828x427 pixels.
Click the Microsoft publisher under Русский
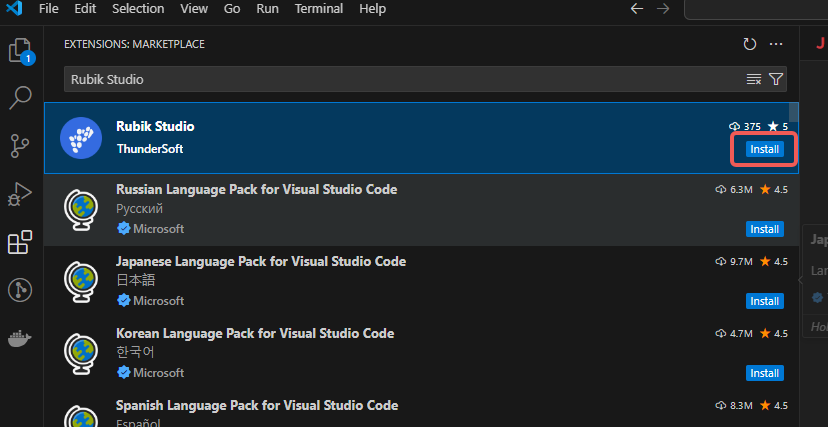tap(158, 229)
